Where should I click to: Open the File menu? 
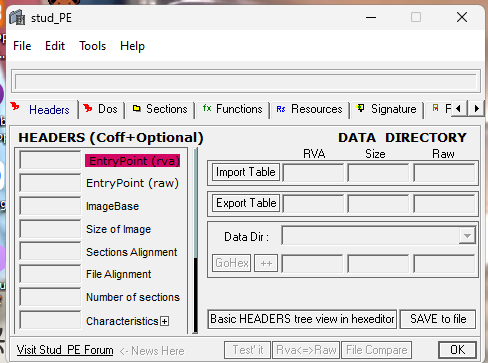click(x=22, y=46)
